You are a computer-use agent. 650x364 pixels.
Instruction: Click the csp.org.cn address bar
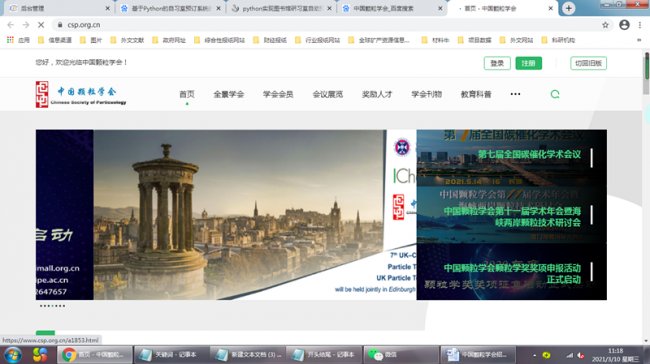click(327, 25)
